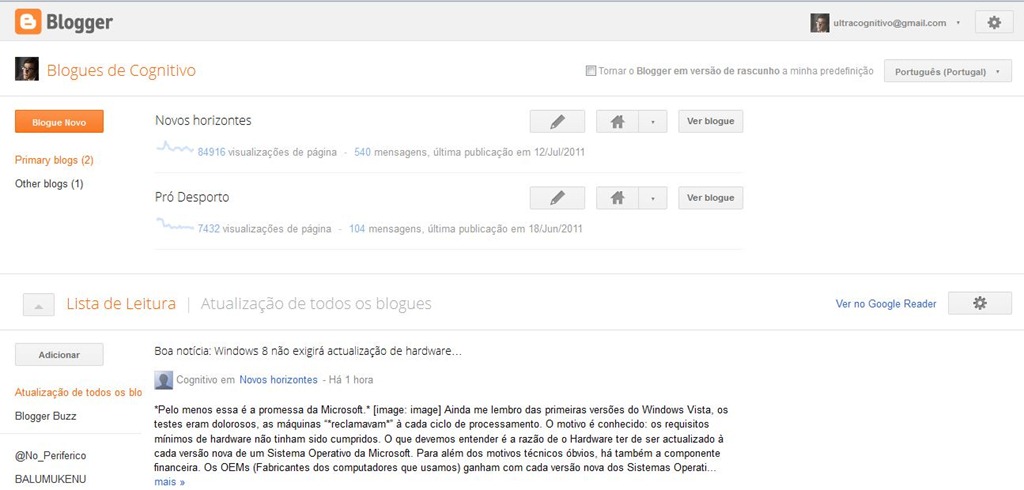1024x490 pixels.
Task: Click the account avatar next to ultracognitivo email
Action: 820,23
